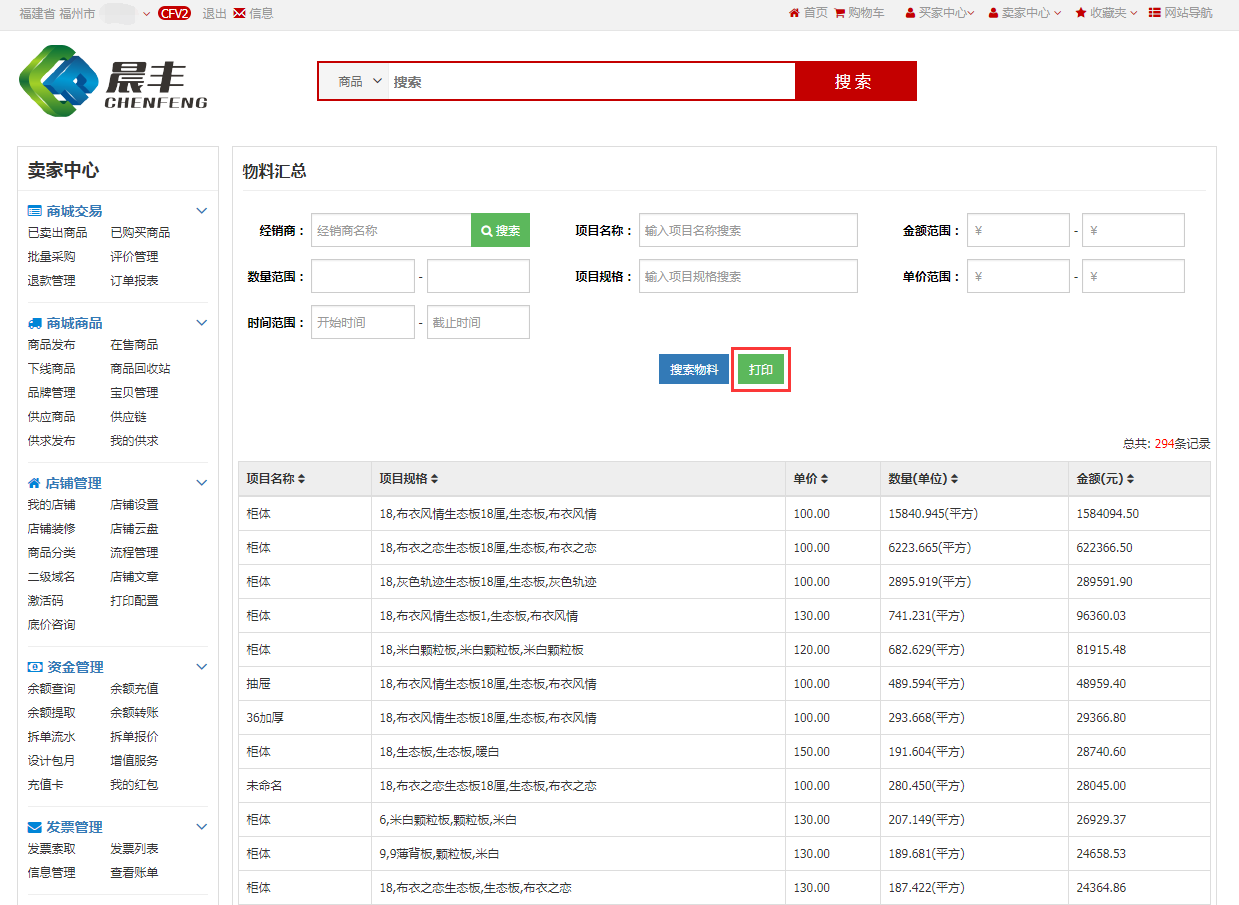The width and height of the screenshot is (1239, 905).
Task: Open 网站导航 grid icon
Action: tap(1155, 13)
